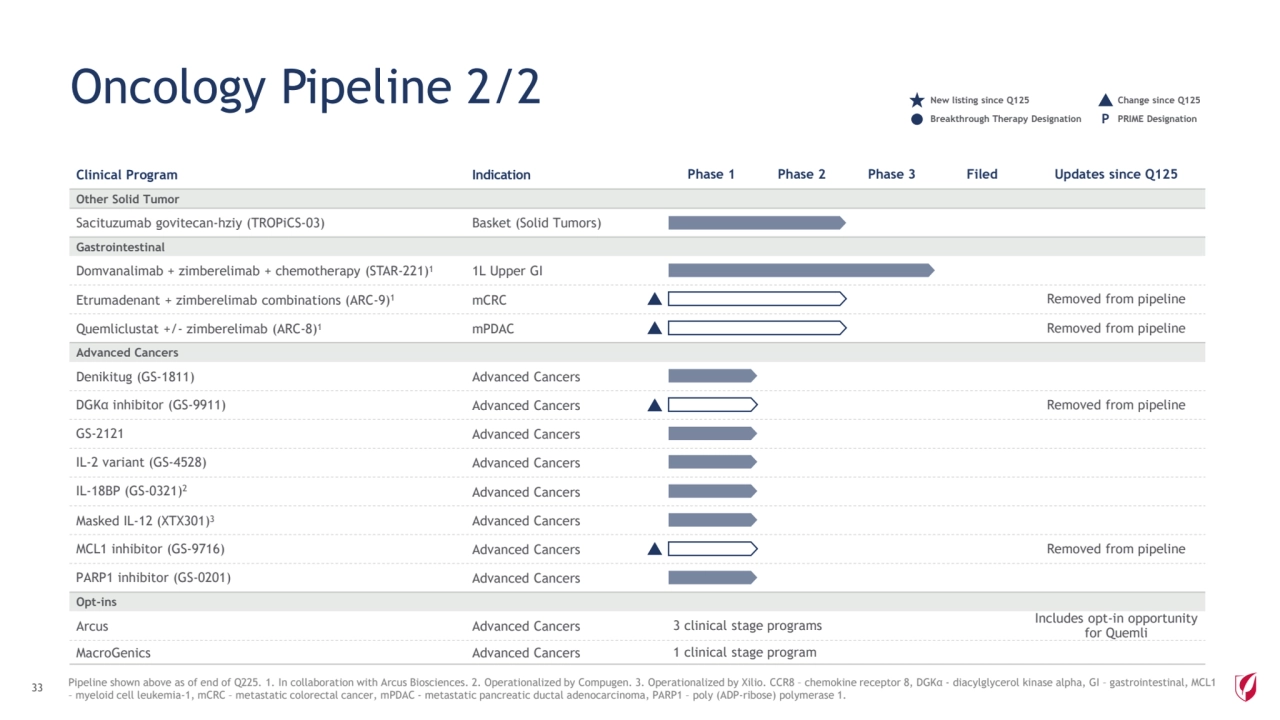Select the Other Solid Tumor section heading

(127, 199)
